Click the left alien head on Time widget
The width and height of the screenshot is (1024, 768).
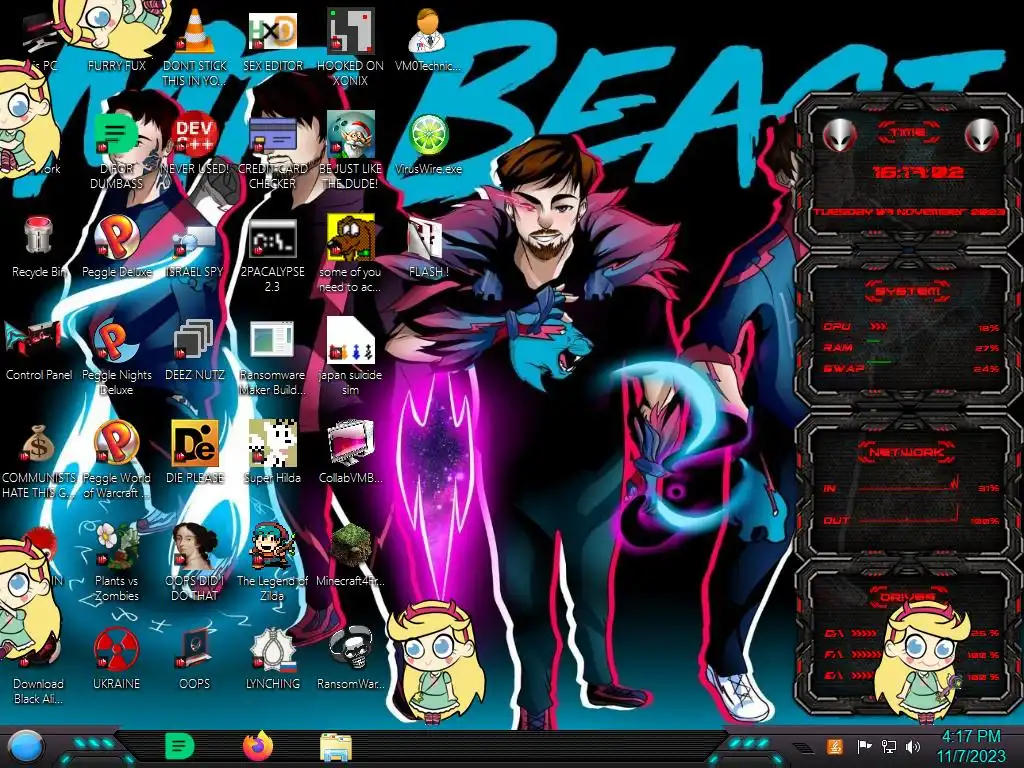point(839,136)
